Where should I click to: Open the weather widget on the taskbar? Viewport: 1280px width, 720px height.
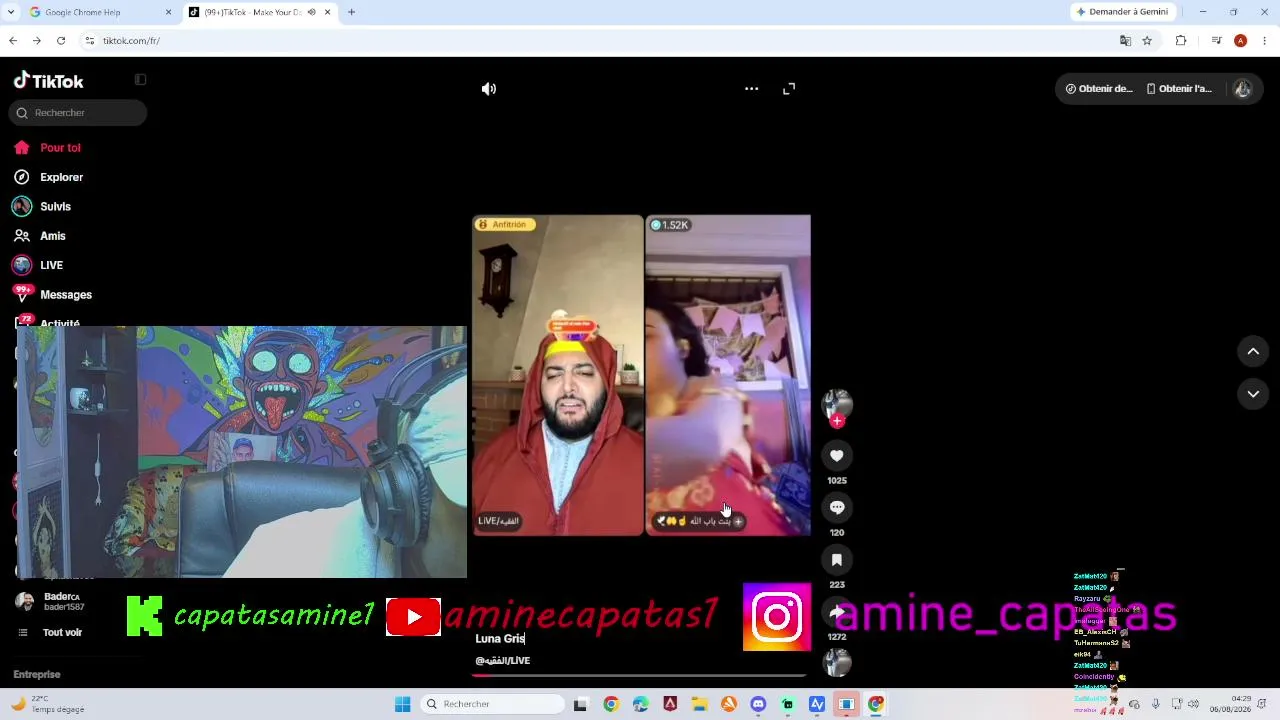coord(48,704)
